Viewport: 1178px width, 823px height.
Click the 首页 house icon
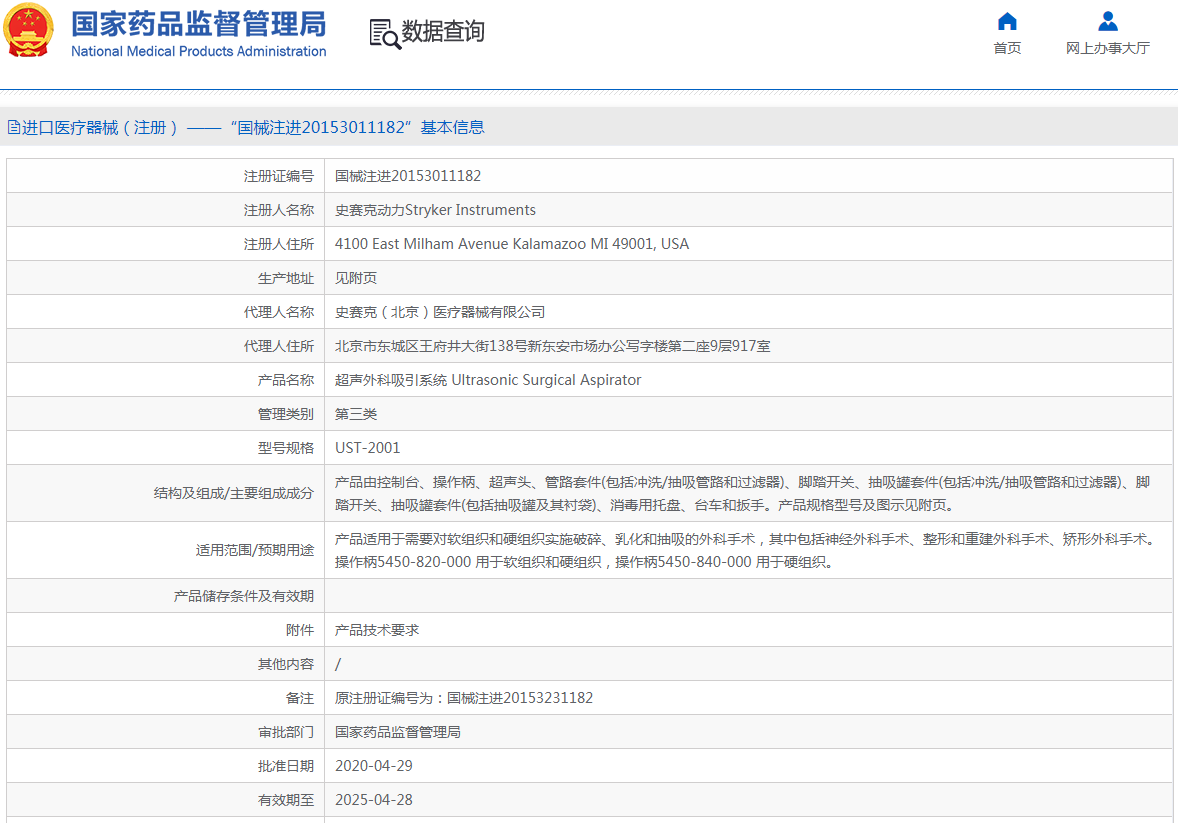(x=1007, y=22)
